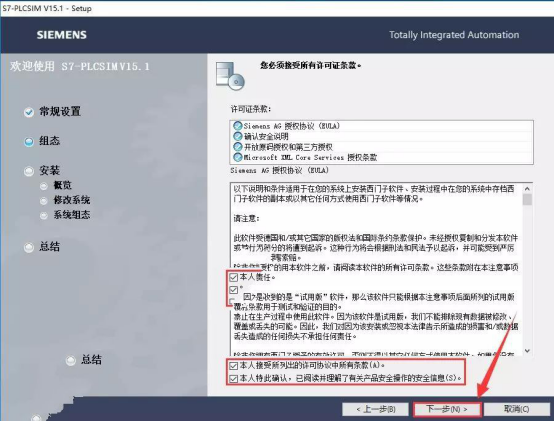
Task: Click the SIEMENS logo in the header
Action: pyautogui.click(x=62, y=35)
